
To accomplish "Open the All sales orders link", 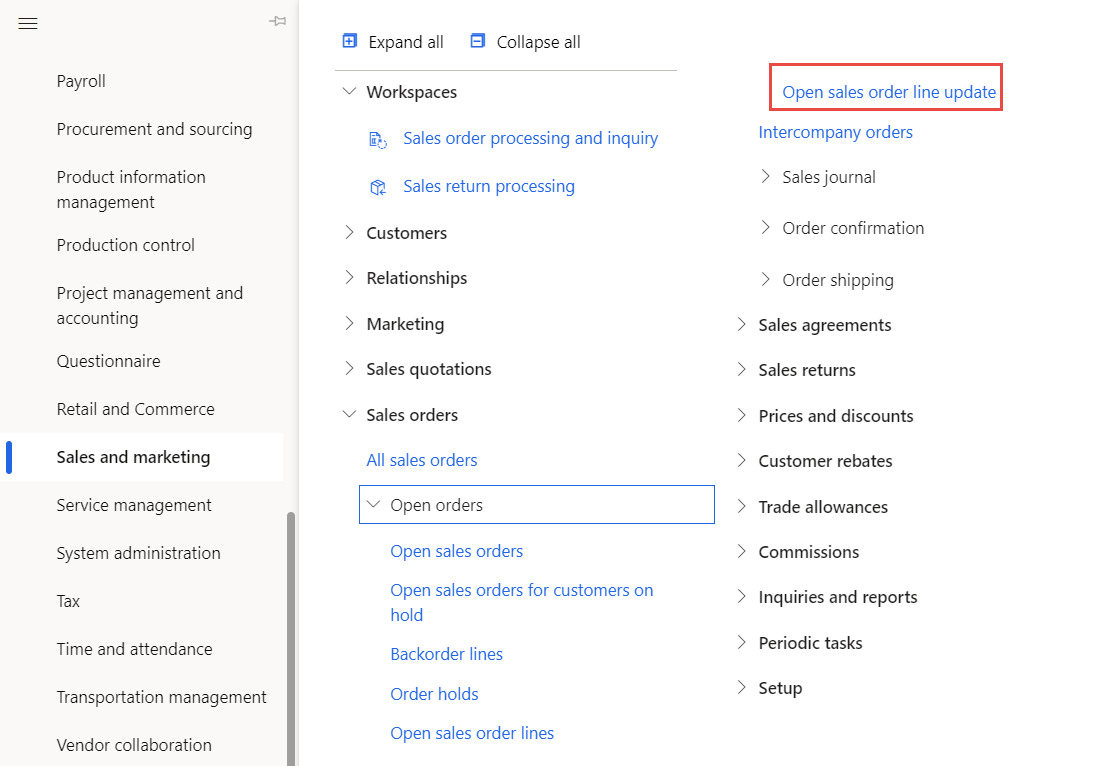I will 422,460.
